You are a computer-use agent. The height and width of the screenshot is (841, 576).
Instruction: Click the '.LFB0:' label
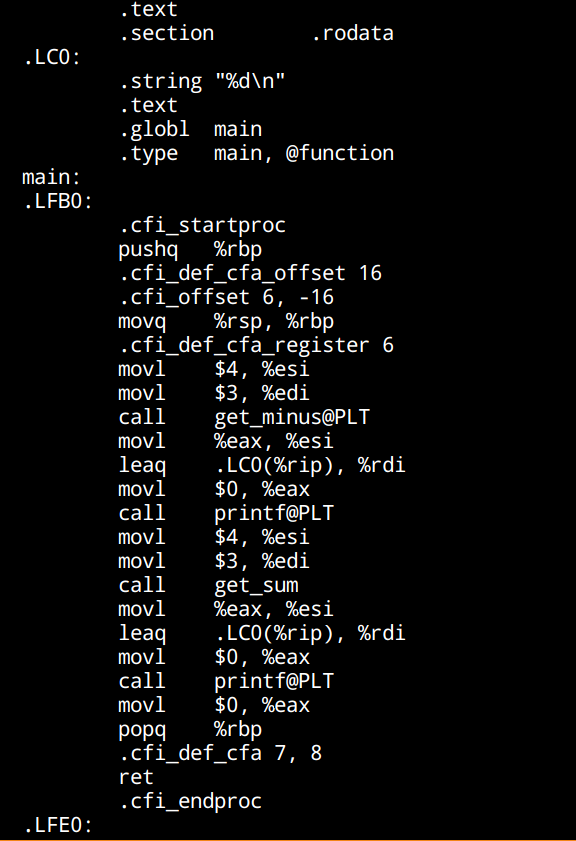[58, 201]
